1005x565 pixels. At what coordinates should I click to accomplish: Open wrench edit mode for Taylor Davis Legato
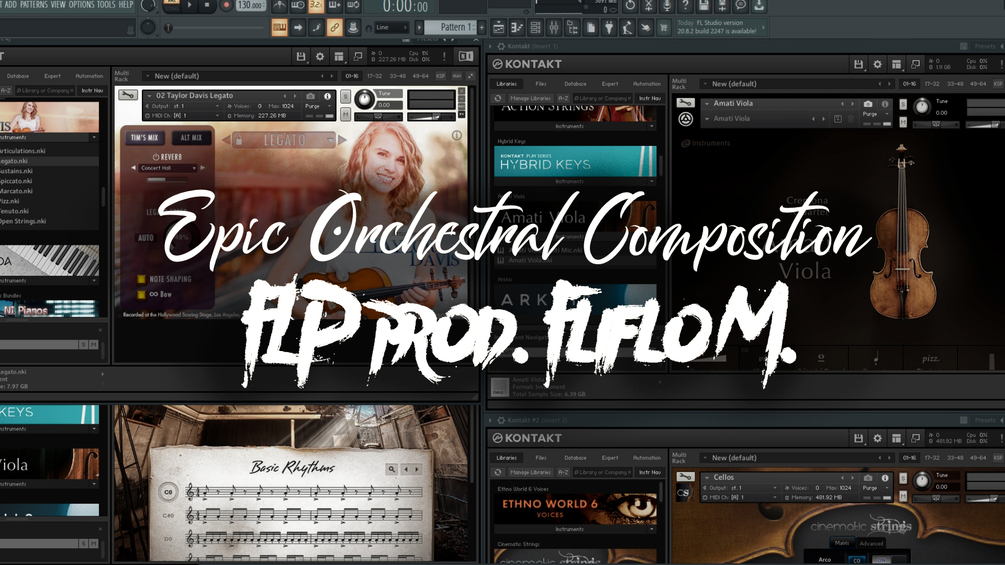pyautogui.click(x=128, y=95)
